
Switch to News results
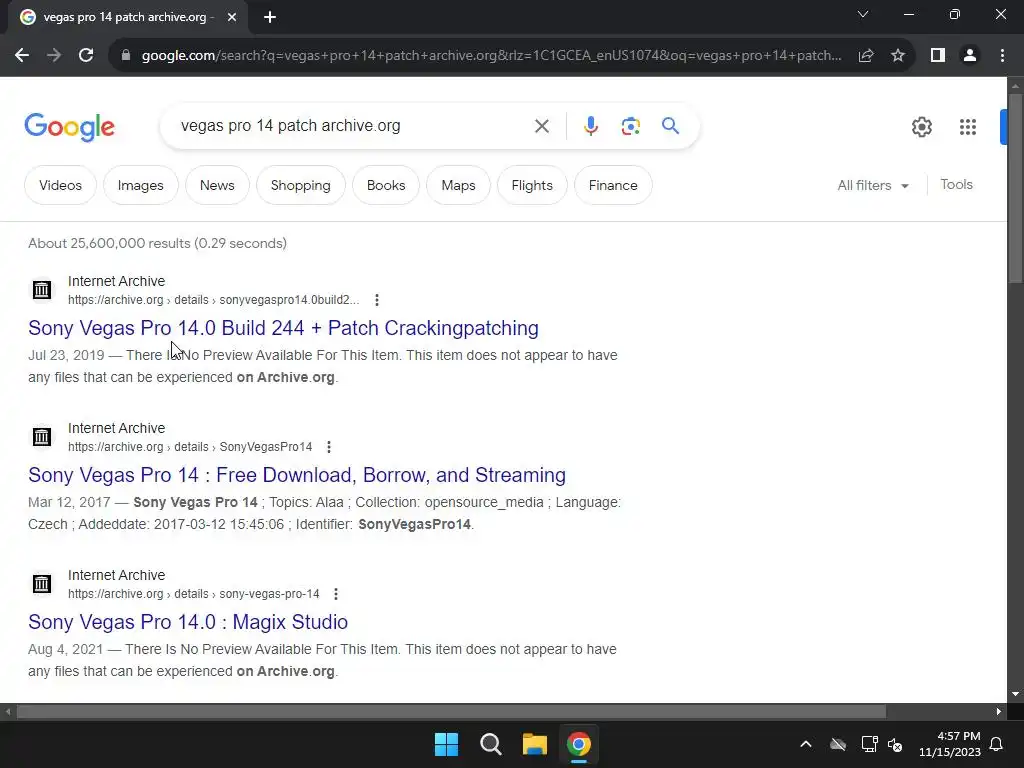(217, 185)
